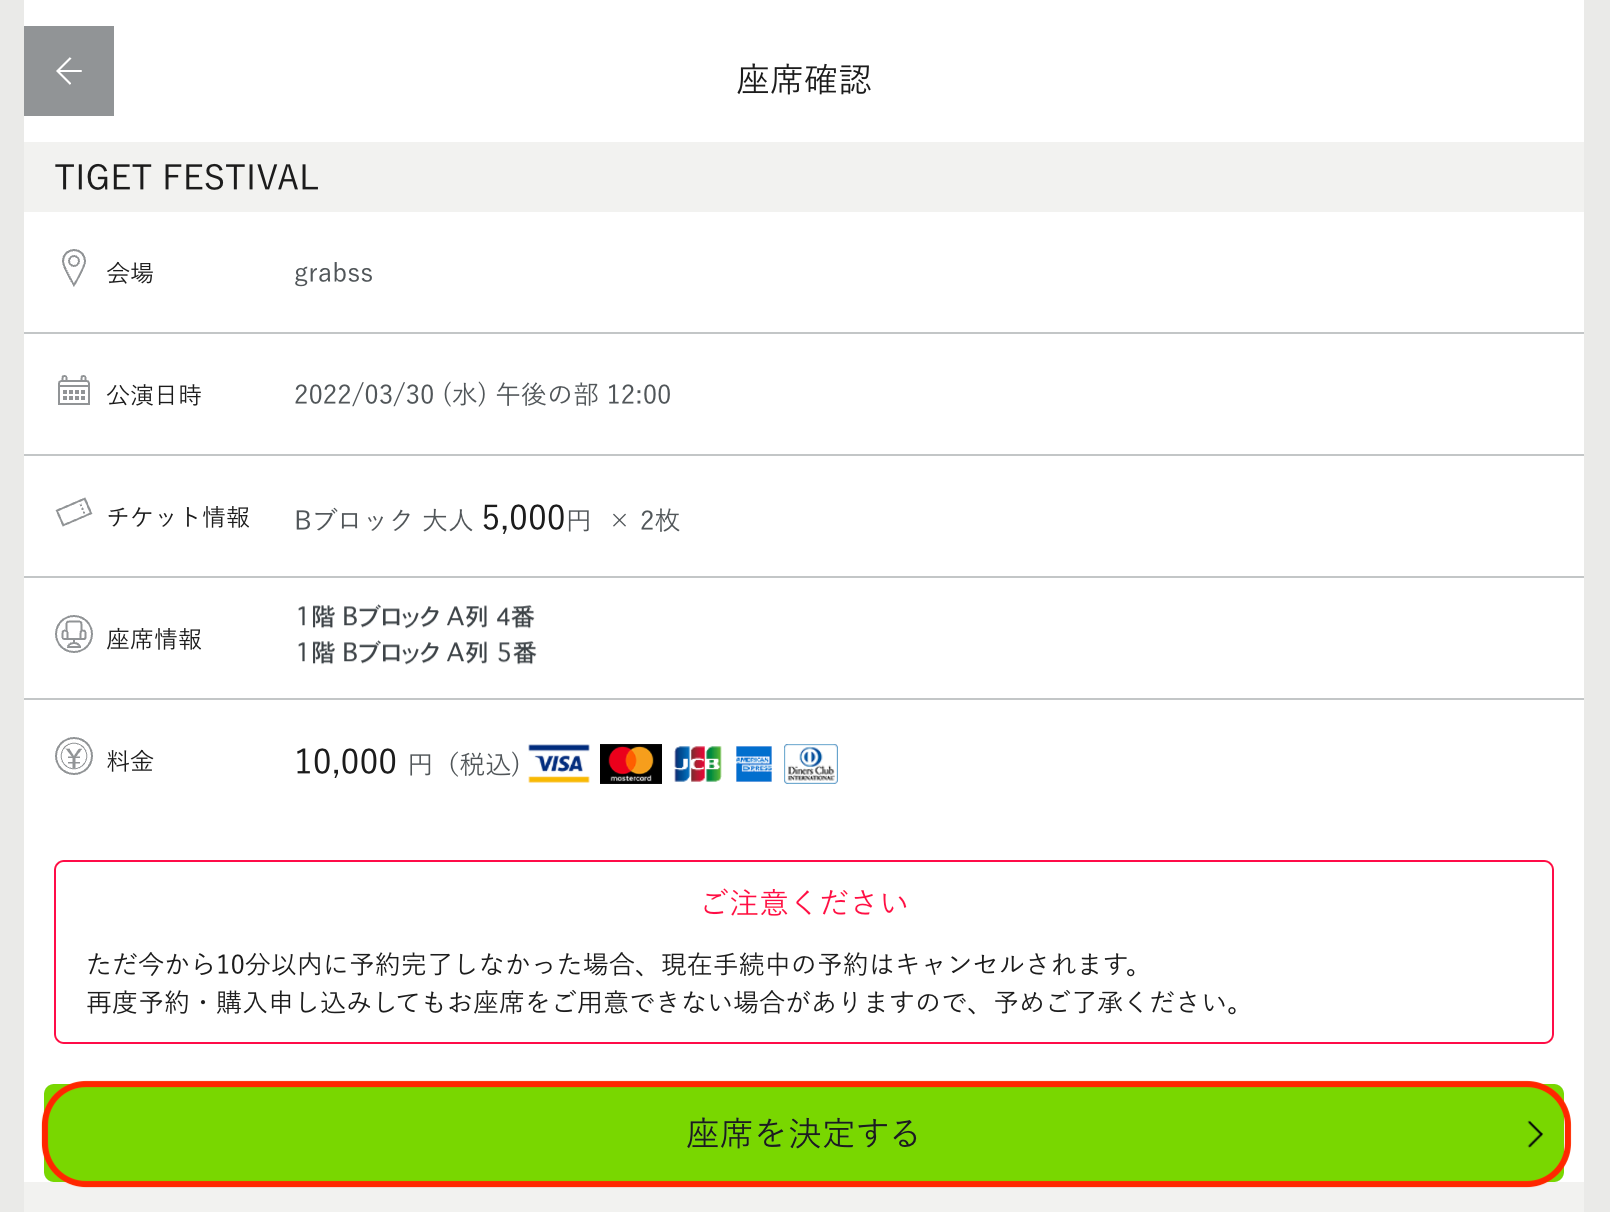Click the TIGET FESTIVAL event title
This screenshot has height=1212, width=1610.
tap(187, 177)
